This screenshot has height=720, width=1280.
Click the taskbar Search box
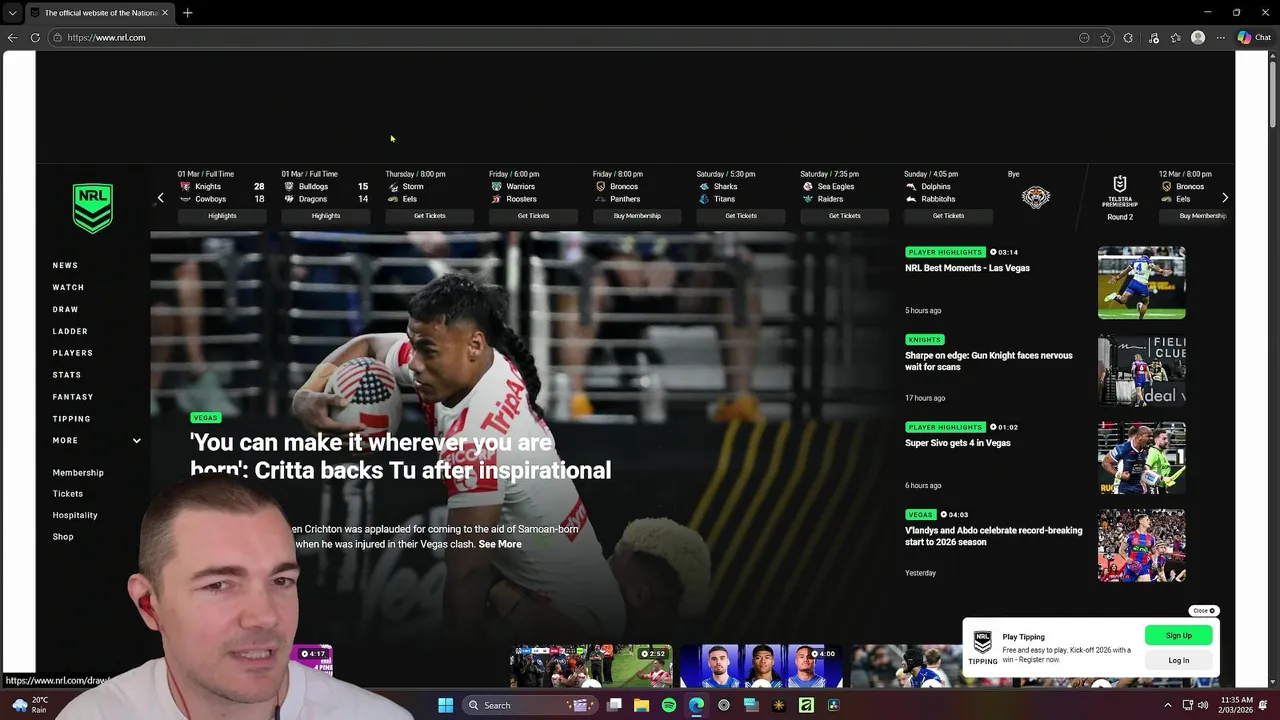tap(529, 705)
